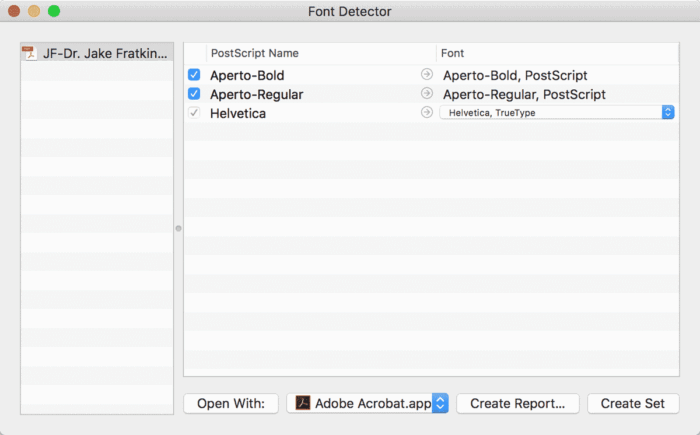Click the Open With: button
Viewport: 700px width, 435px height.
pos(231,403)
